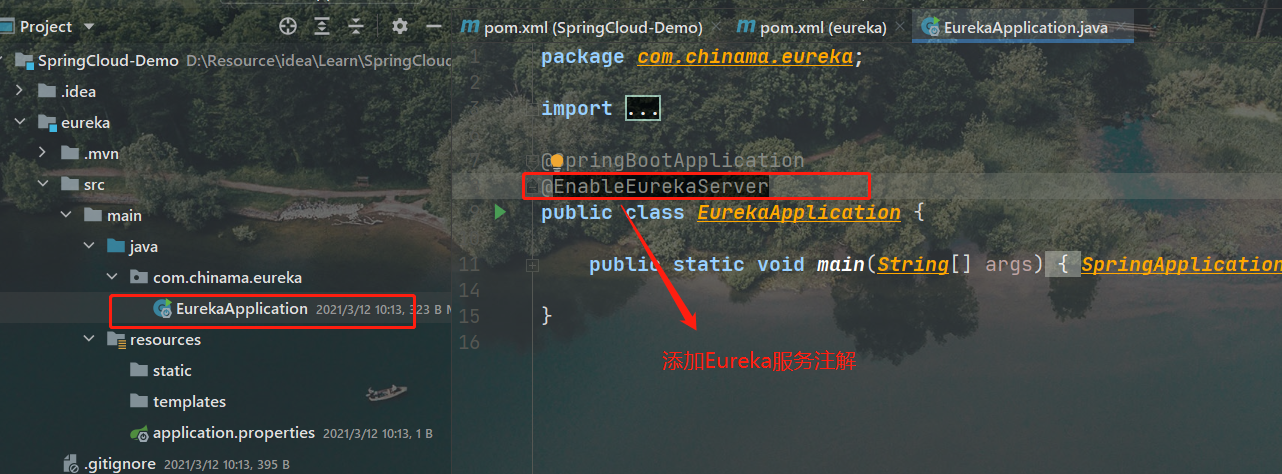
Task: Select the templates folder
Action: tap(189, 401)
